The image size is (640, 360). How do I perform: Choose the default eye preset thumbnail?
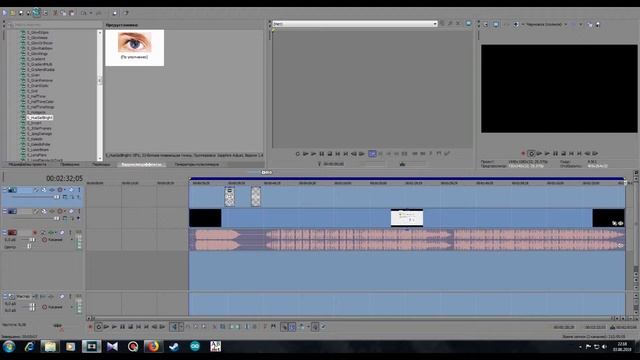134,47
